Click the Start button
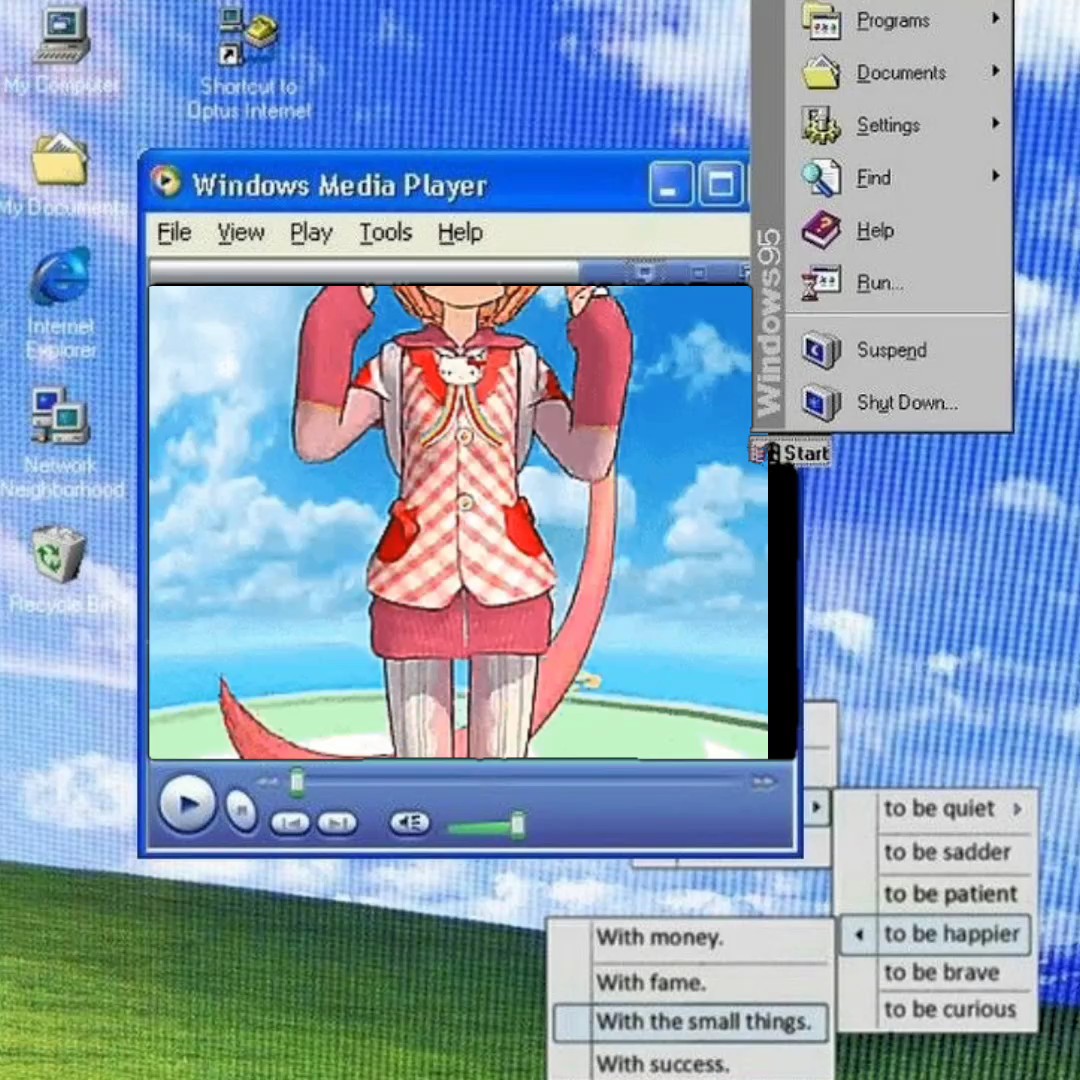This screenshot has height=1080, width=1080. click(794, 454)
